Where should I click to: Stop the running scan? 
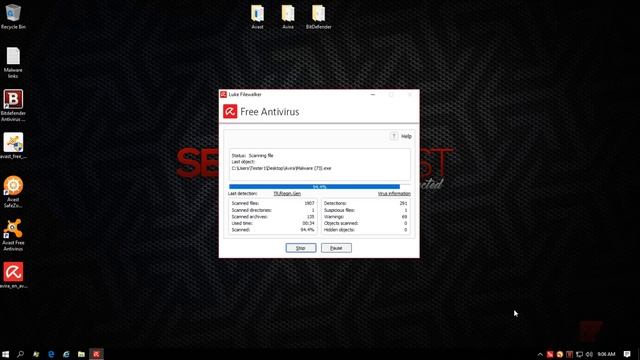pyautogui.click(x=301, y=248)
